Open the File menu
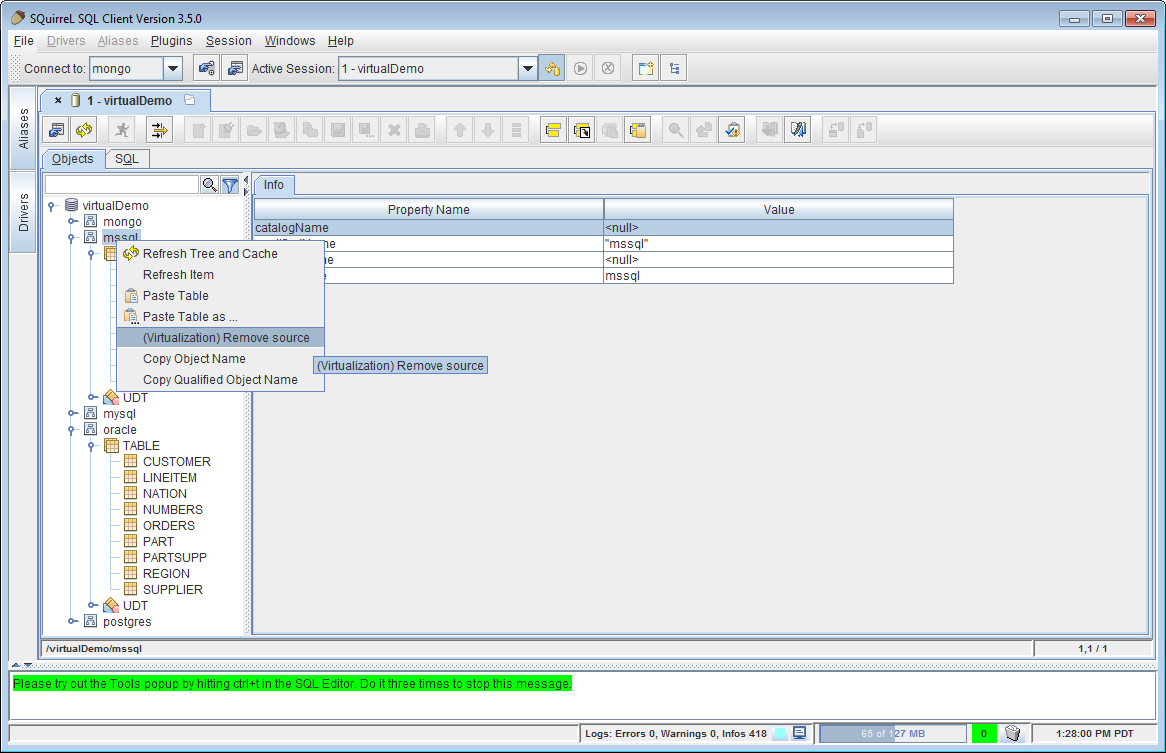Image resolution: width=1166 pixels, height=753 pixels. click(24, 41)
